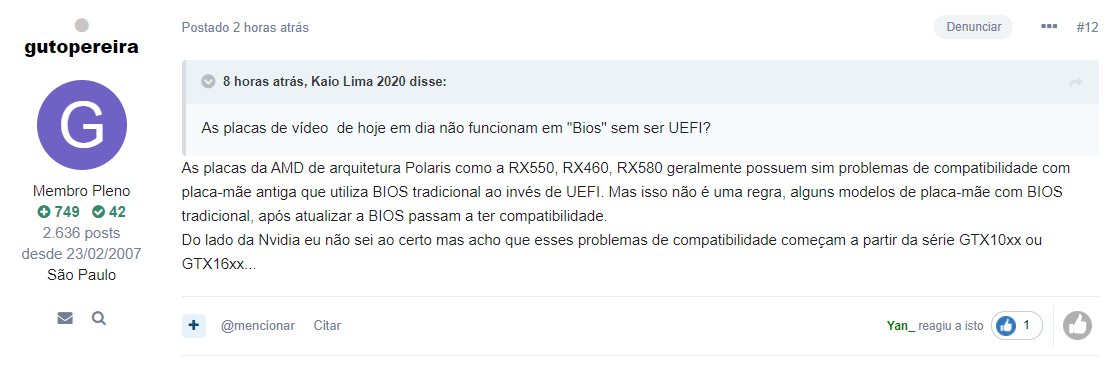Click the envelope message icon
The image size is (1106, 370).
[x=65, y=319]
